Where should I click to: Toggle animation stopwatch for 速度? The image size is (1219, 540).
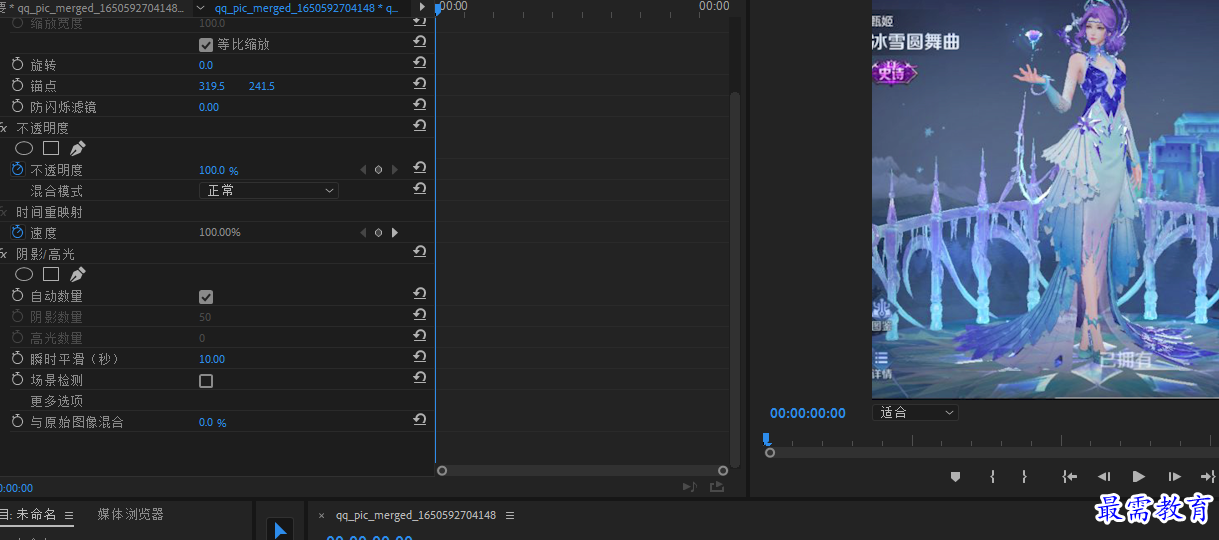pyautogui.click(x=17, y=232)
